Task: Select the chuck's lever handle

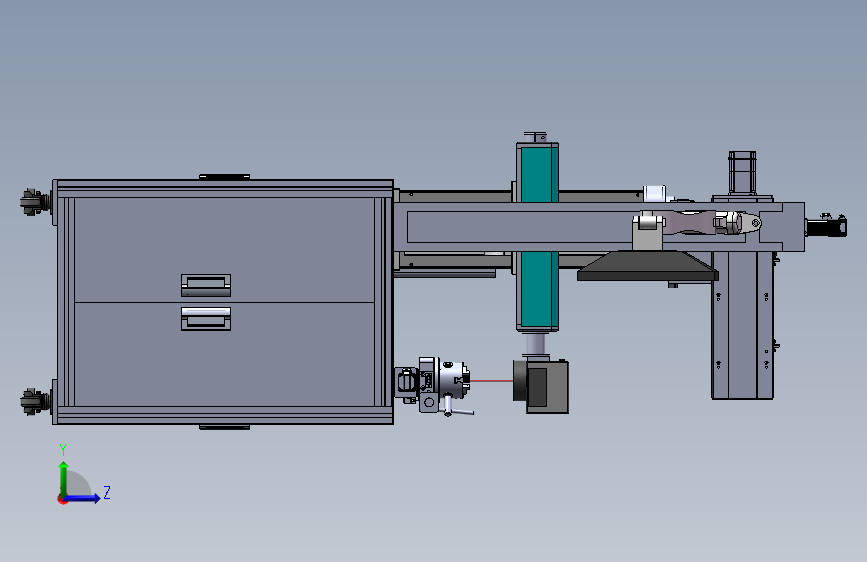Action: coord(459,410)
